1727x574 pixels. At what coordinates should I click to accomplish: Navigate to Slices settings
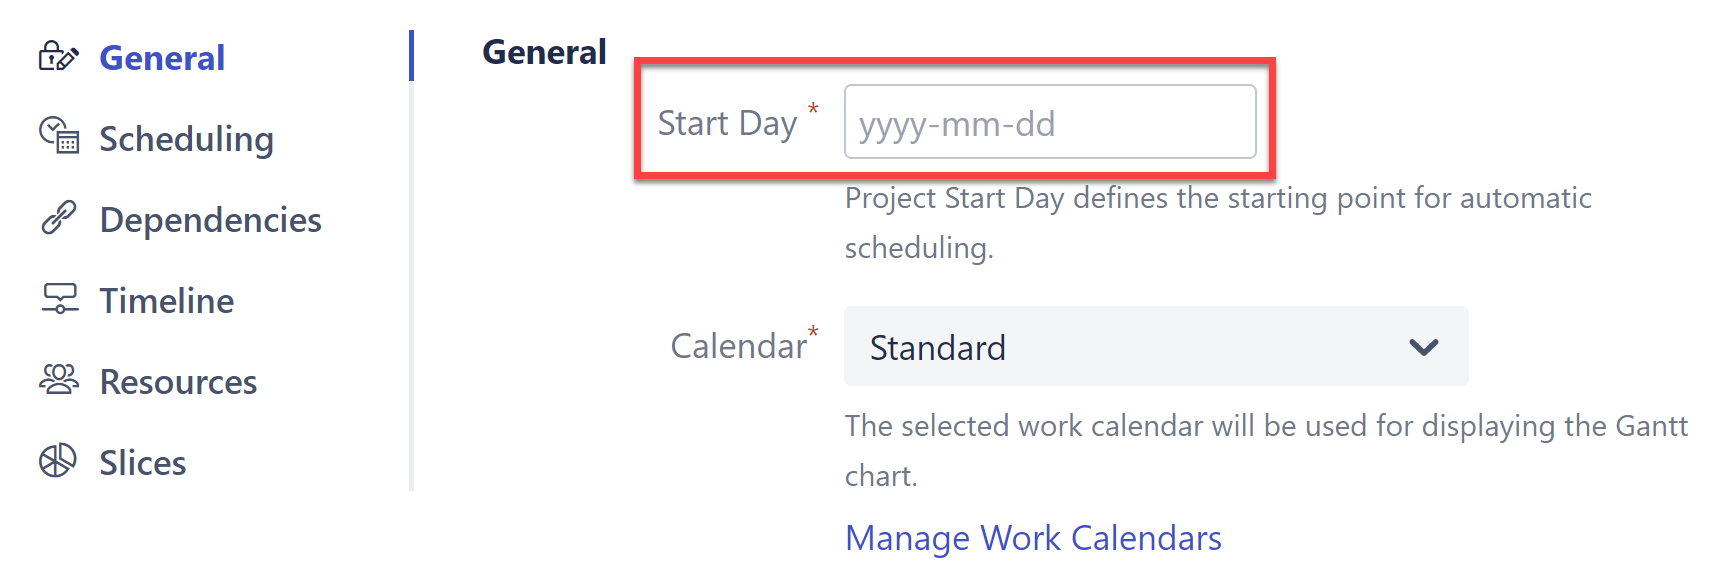[143, 463]
